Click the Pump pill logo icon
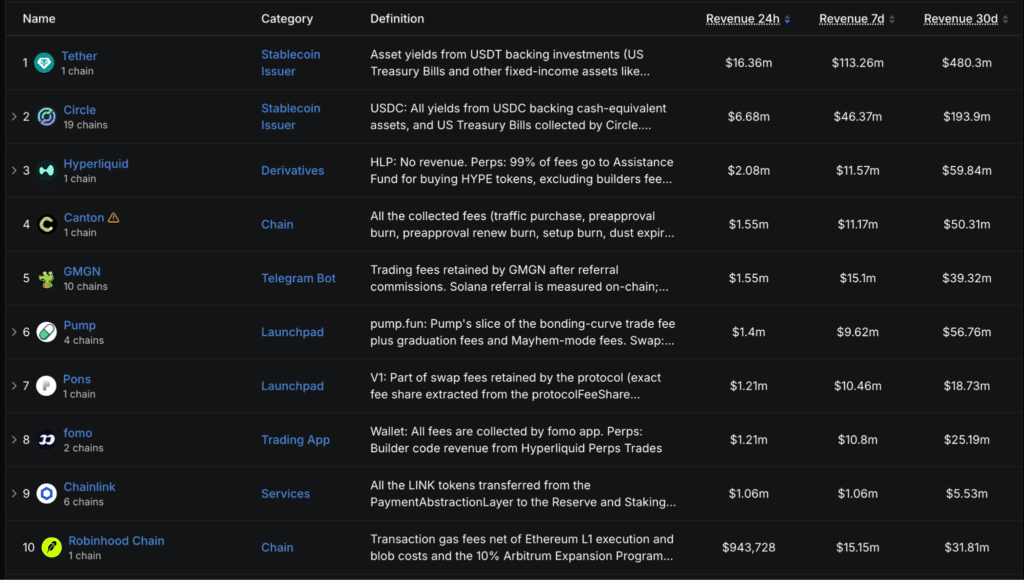Screen dimensions: 1024x580 [x=46, y=332]
